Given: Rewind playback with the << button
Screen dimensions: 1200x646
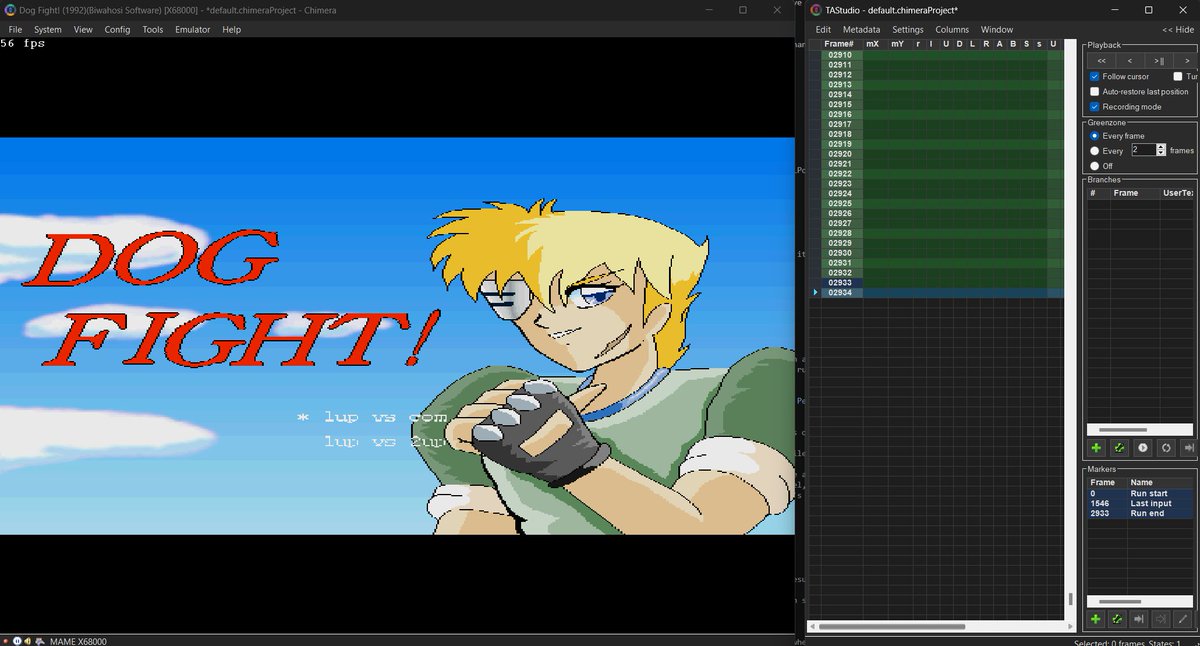Looking at the screenshot, I should 1101,60.
